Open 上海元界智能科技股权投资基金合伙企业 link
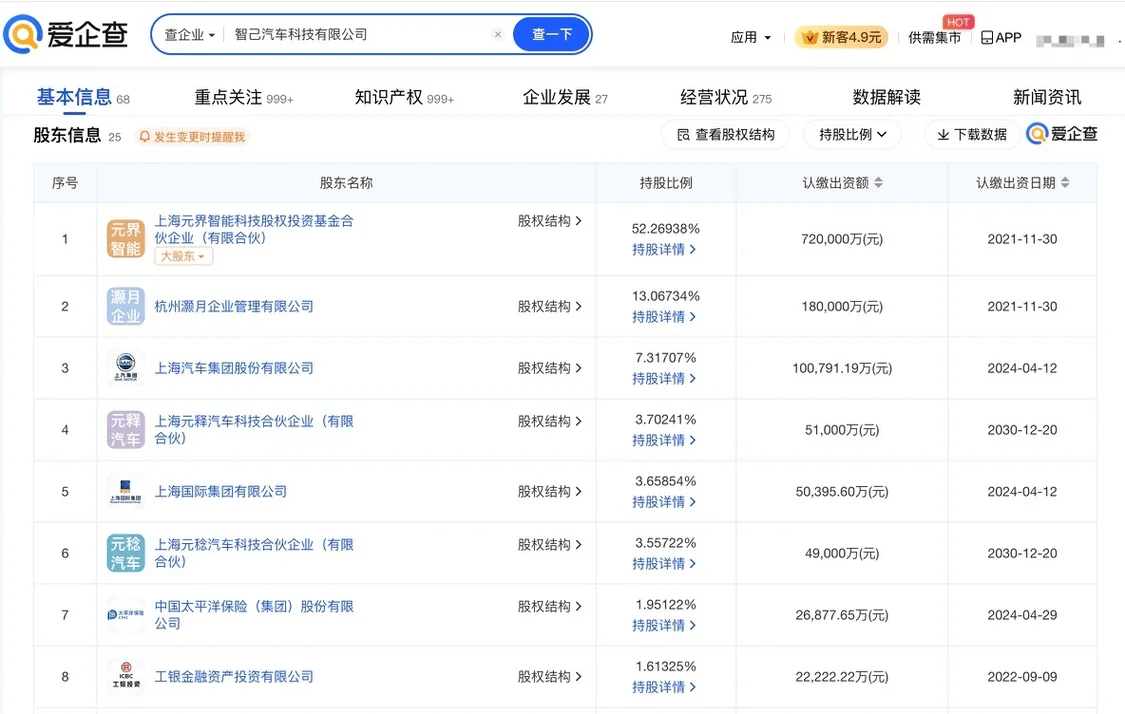This screenshot has height=714, width=1125. pos(254,229)
